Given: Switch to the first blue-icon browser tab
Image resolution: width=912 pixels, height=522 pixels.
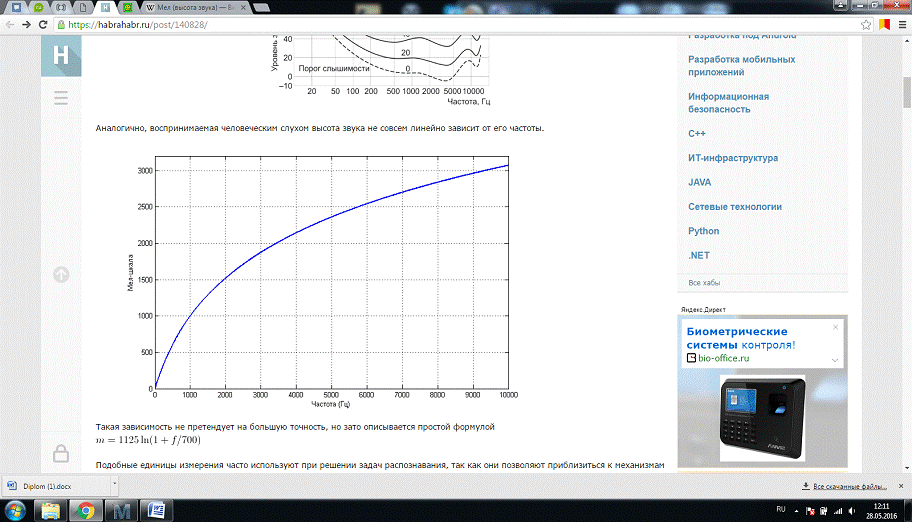Looking at the screenshot, I should 17,8.
